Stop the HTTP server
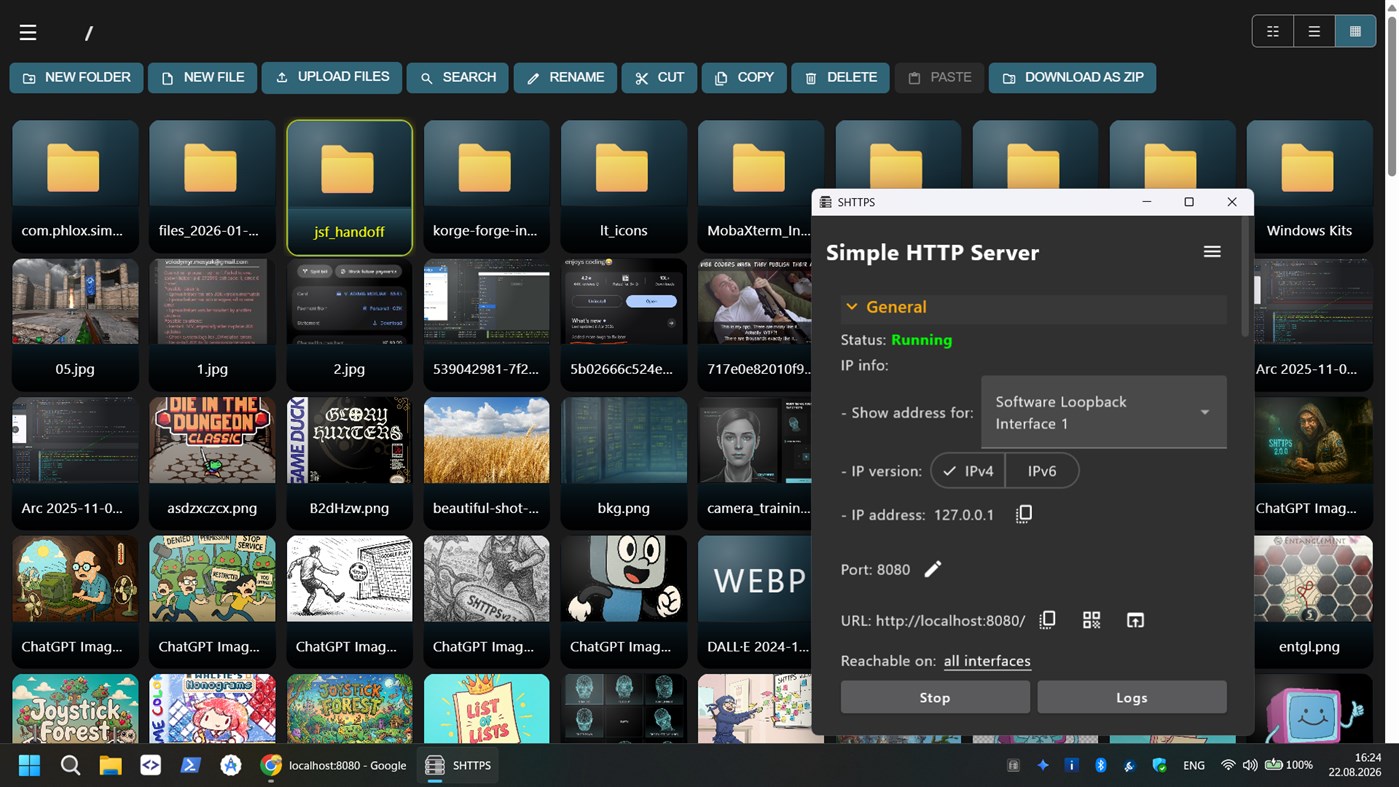1399x787 pixels. (935, 697)
